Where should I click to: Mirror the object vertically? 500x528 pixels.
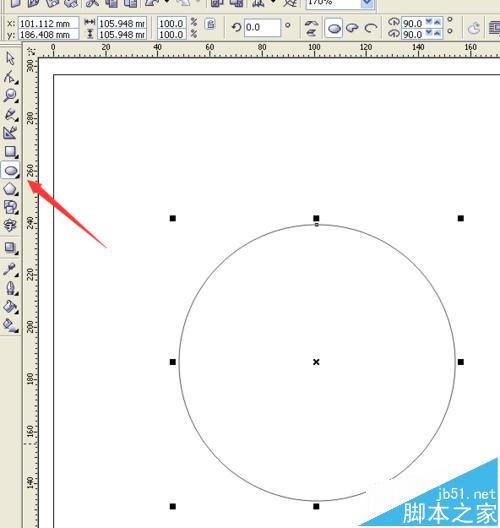click(x=311, y=33)
